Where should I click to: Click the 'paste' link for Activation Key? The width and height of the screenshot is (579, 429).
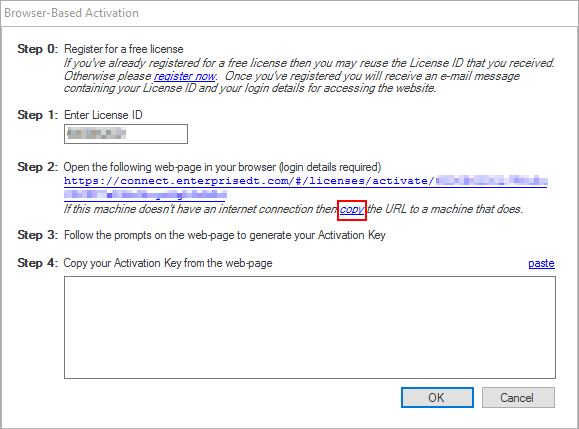[541, 263]
